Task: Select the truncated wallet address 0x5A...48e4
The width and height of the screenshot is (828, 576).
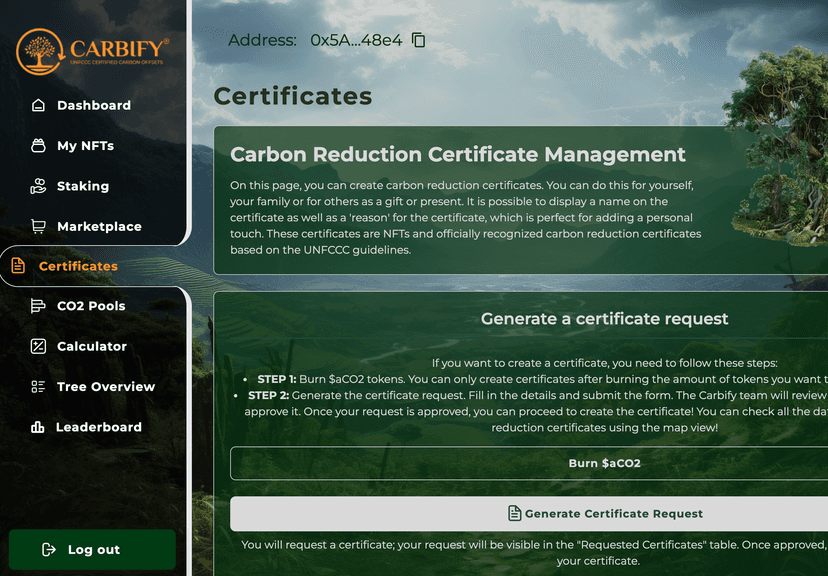Action: [x=357, y=39]
